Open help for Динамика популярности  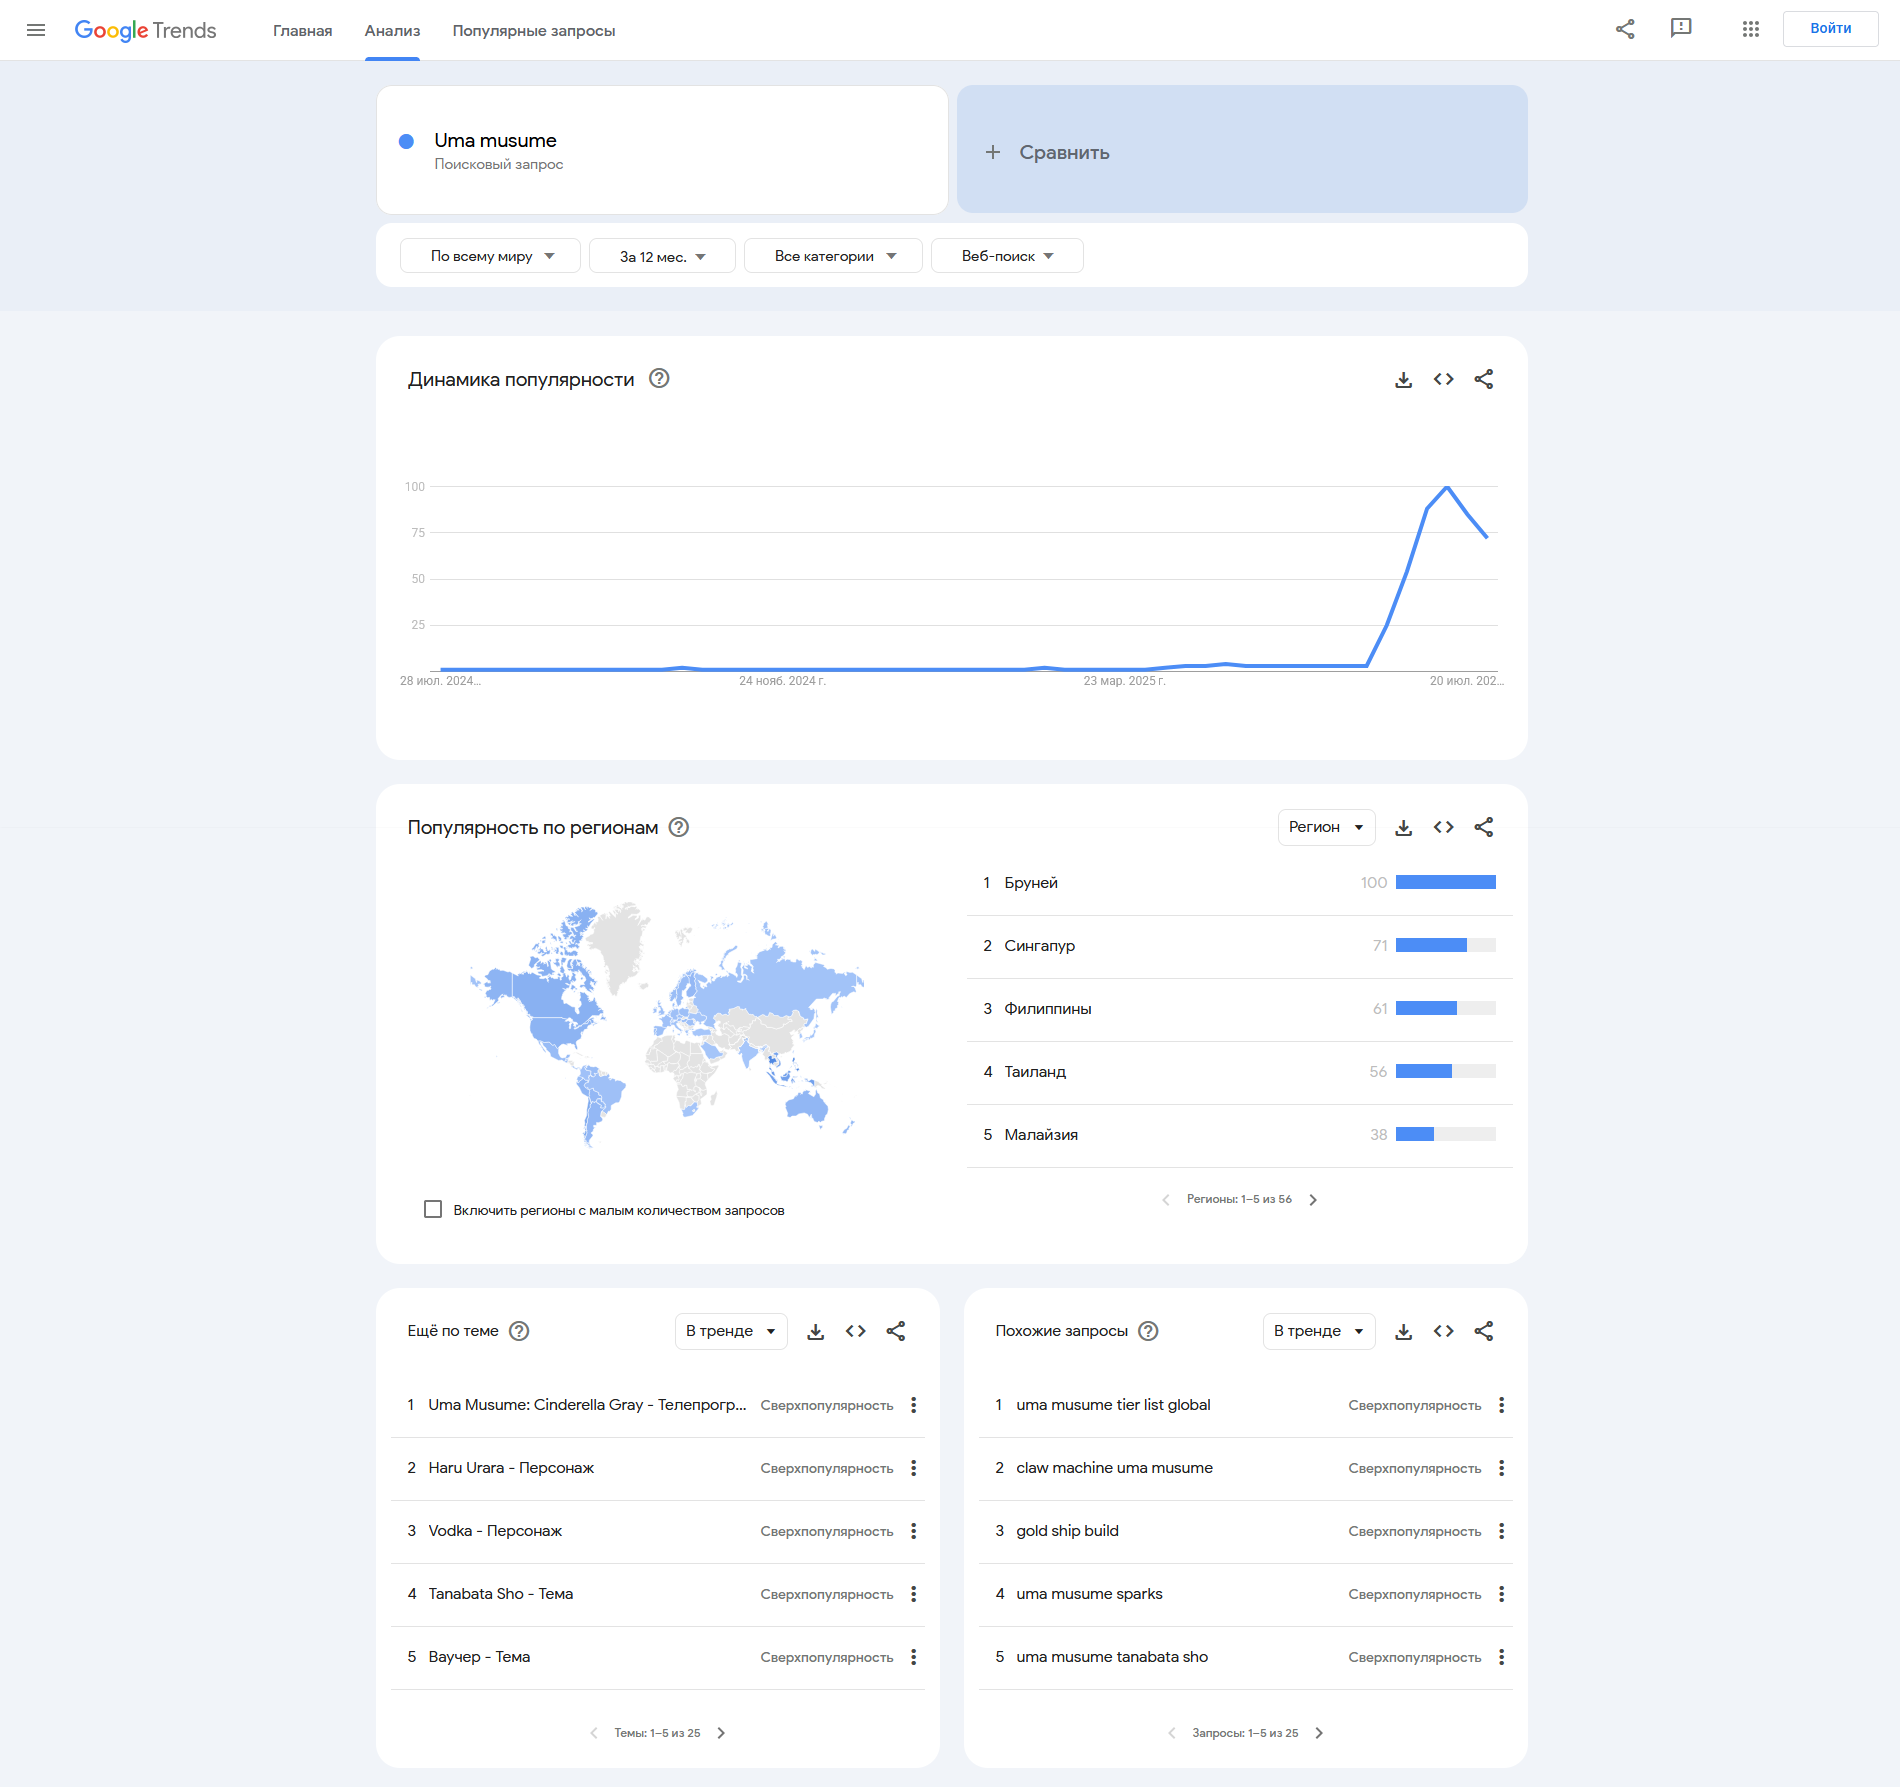(659, 378)
